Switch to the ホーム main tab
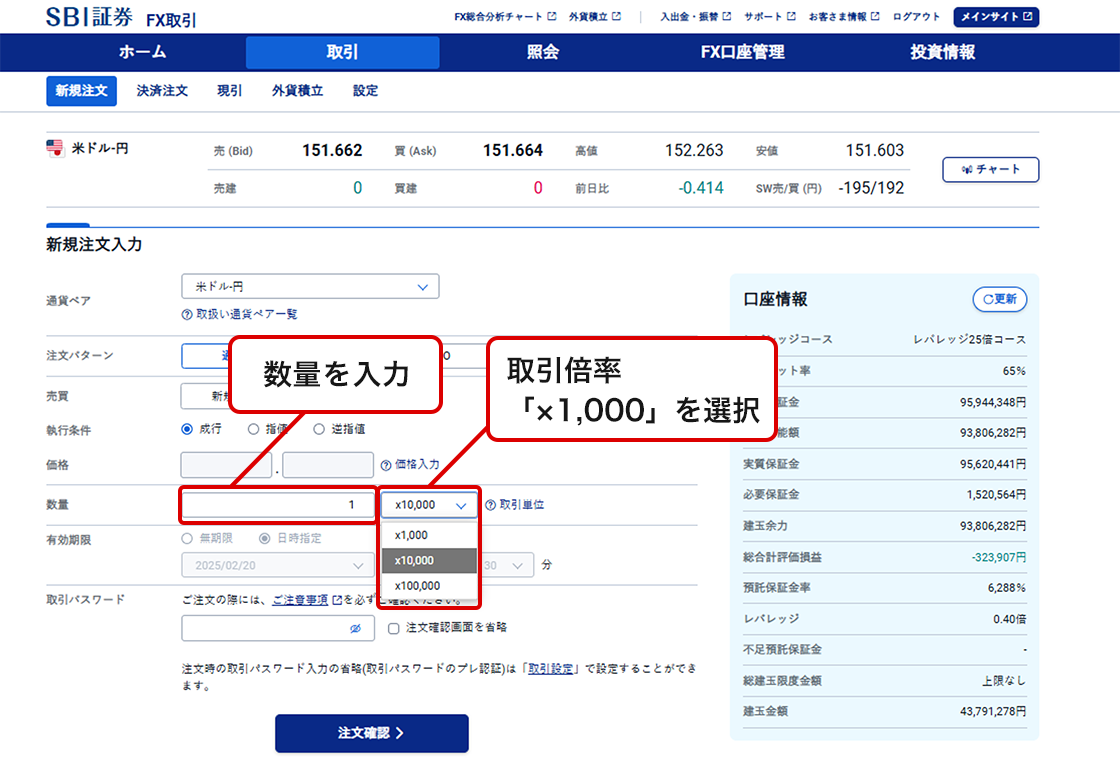Screen dimensions: 1120x773 pyautogui.click(x=143, y=52)
